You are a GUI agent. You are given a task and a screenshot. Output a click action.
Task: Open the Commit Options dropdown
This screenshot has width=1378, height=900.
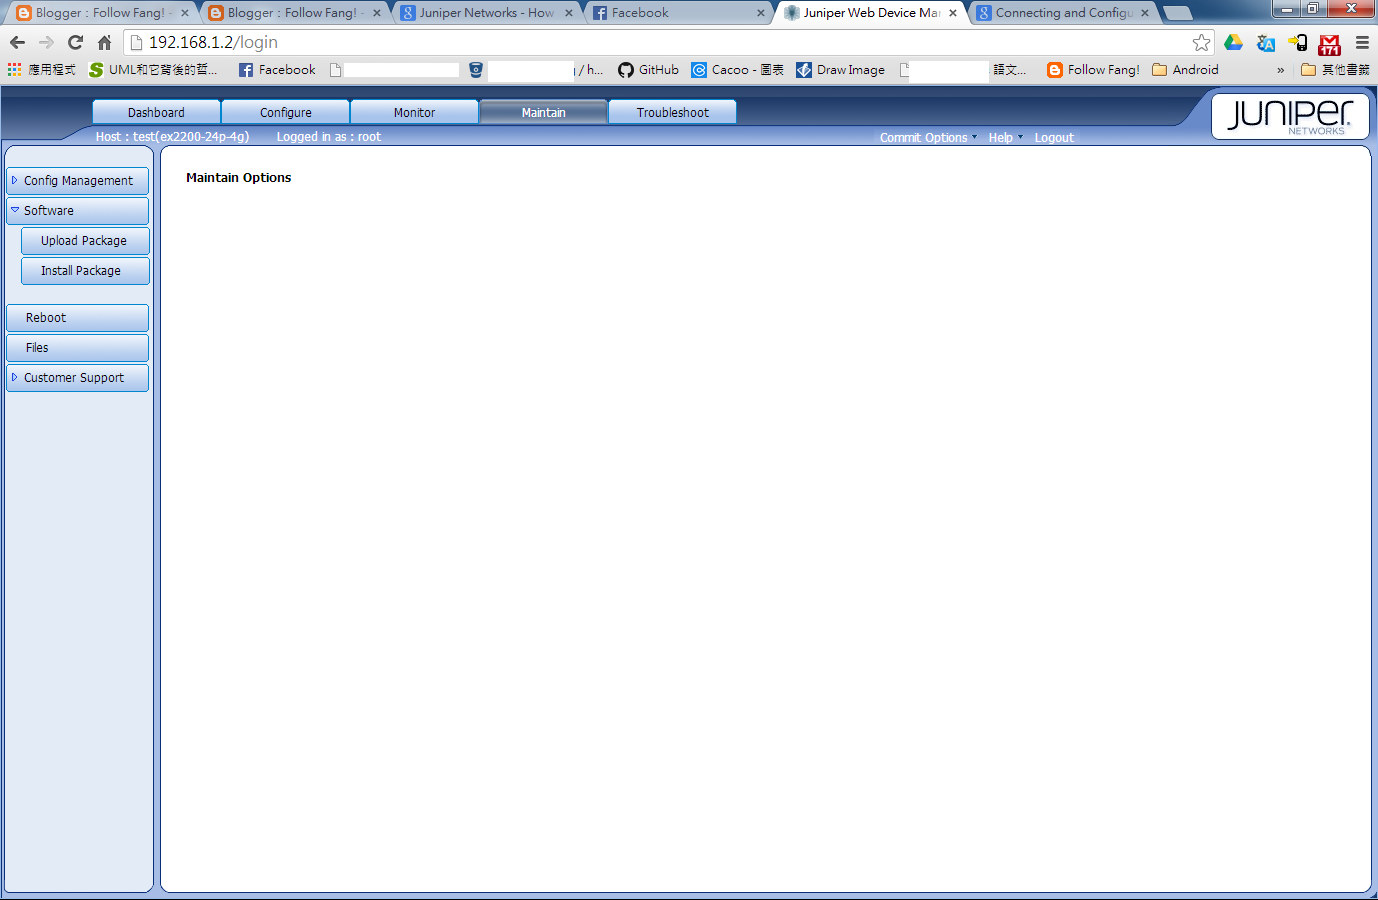coord(928,138)
